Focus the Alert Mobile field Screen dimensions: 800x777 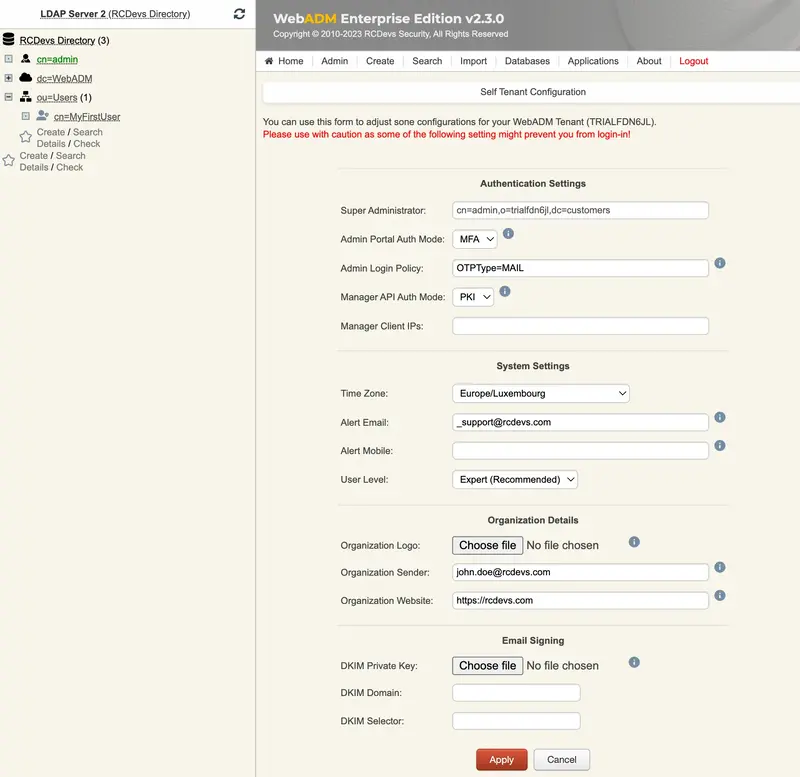coord(580,450)
